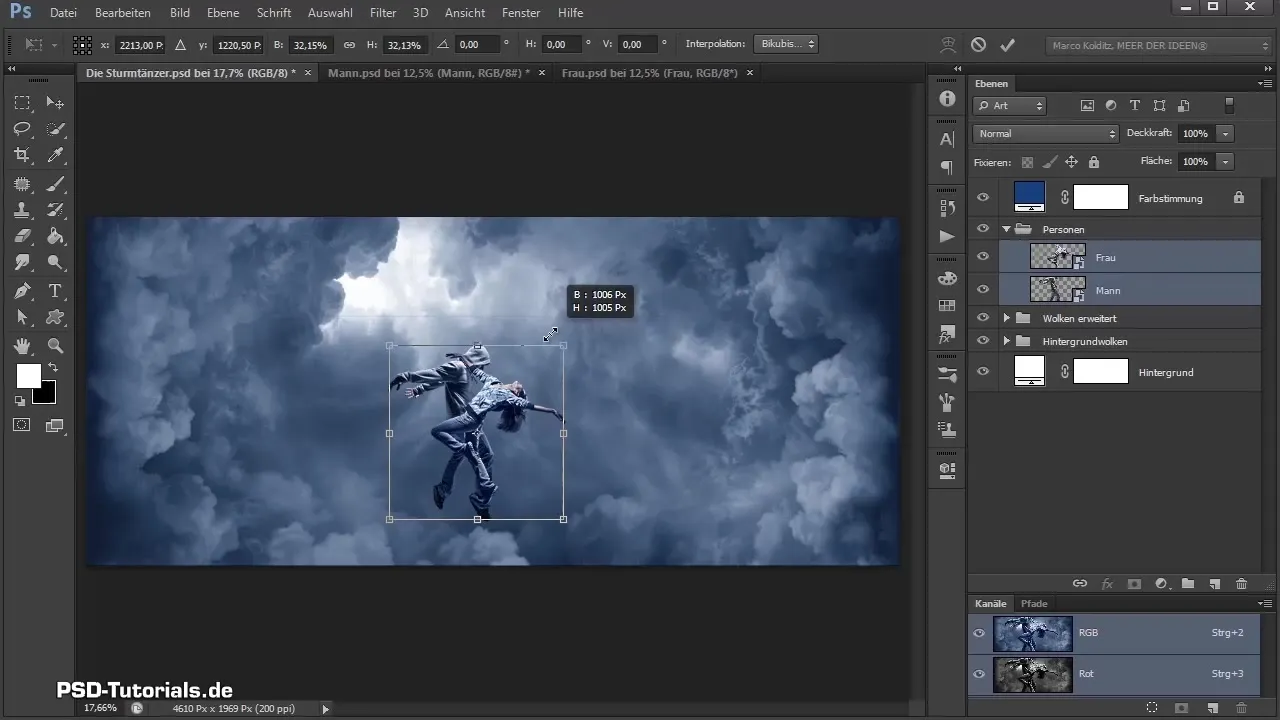The image size is (1280, 720).
Task: Expand the Wolken erweitert group
Action: point(1006,318)
